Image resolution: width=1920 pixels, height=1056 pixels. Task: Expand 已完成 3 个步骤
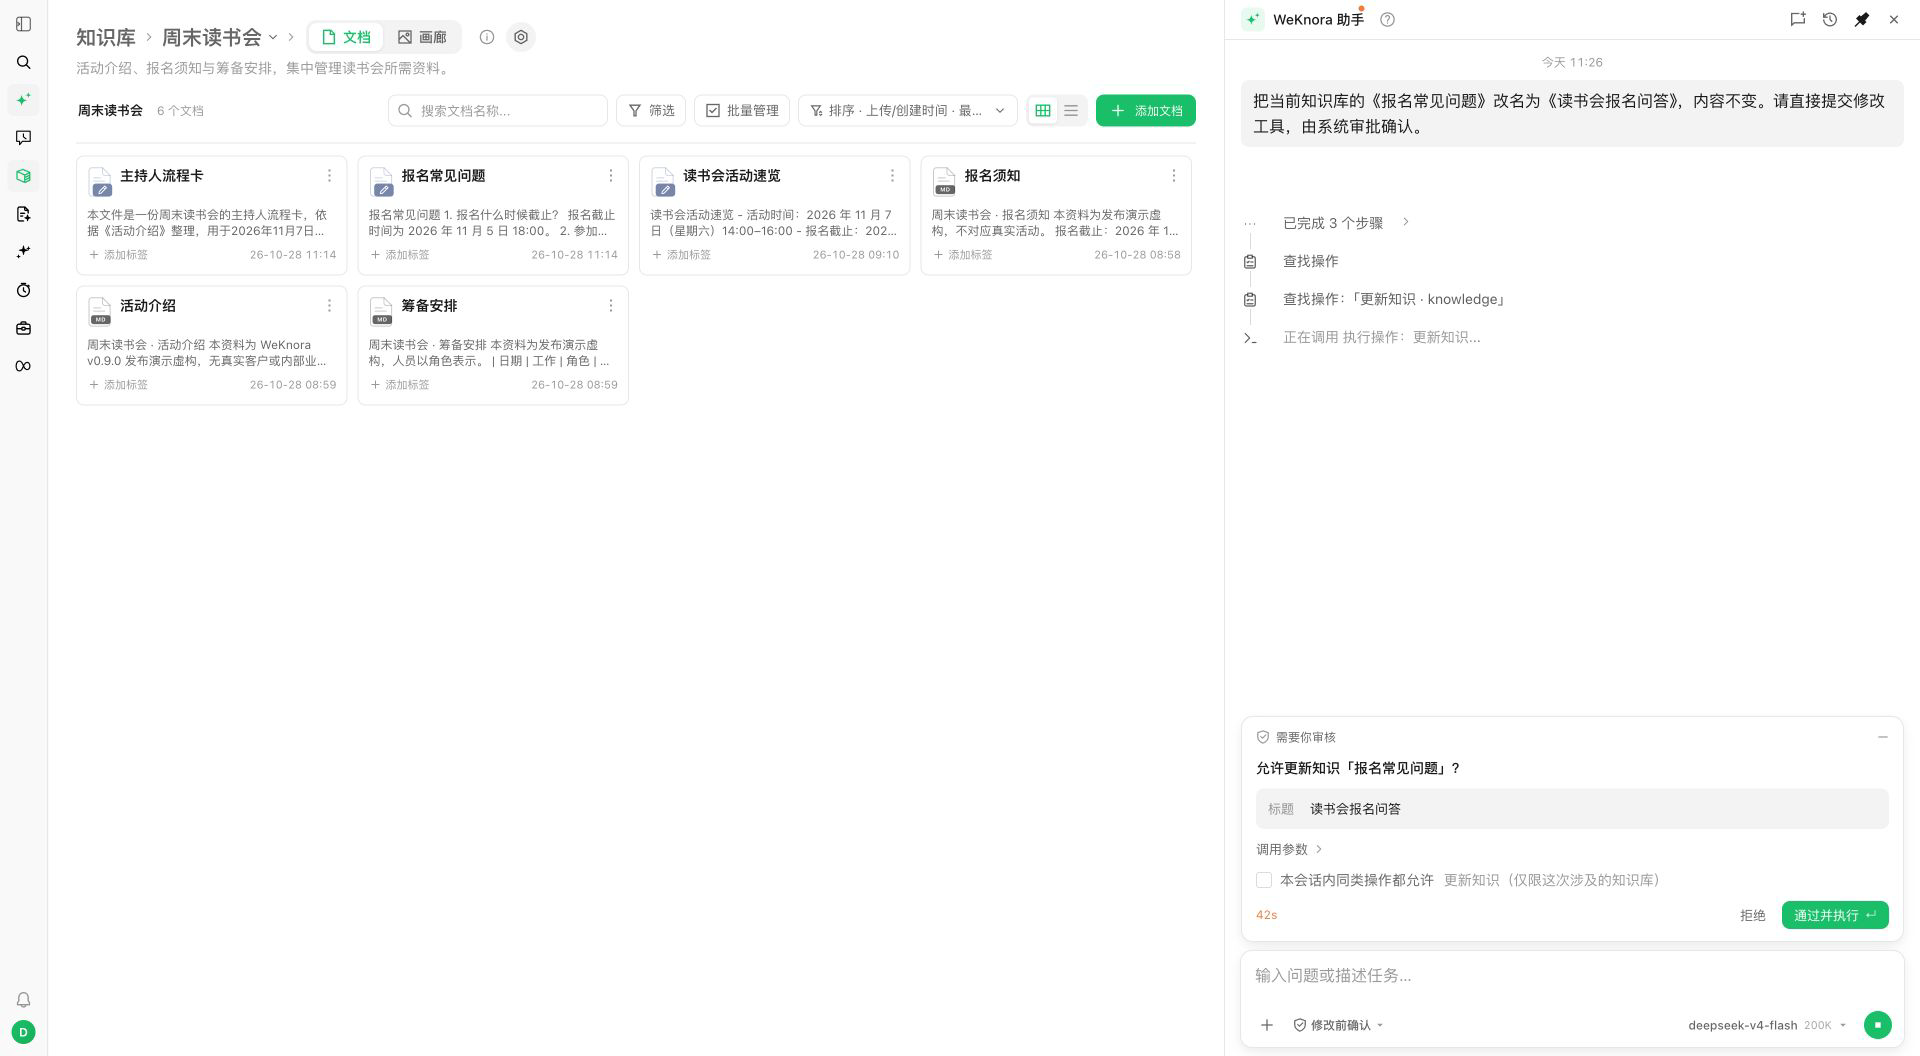(x=1346, y=223)
